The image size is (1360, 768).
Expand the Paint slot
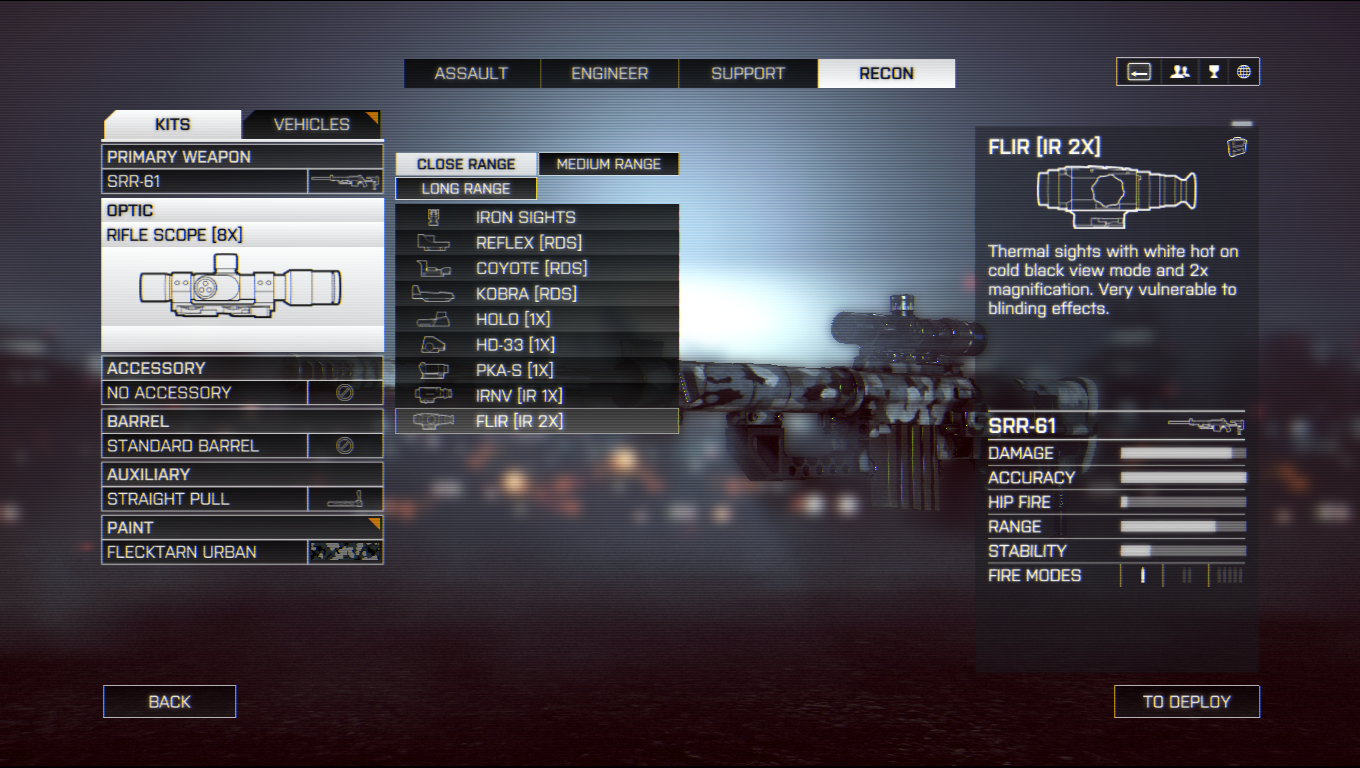(242, 540)
